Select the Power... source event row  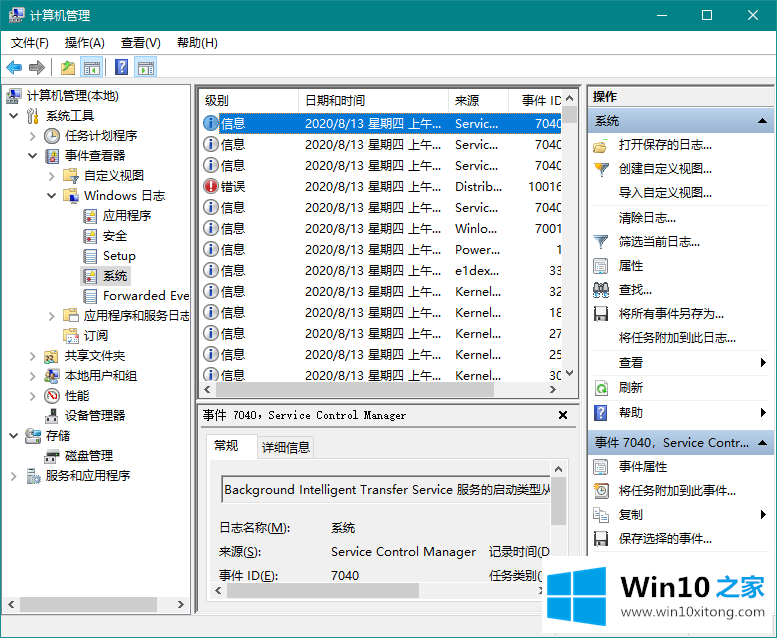(x=381, y=249)
